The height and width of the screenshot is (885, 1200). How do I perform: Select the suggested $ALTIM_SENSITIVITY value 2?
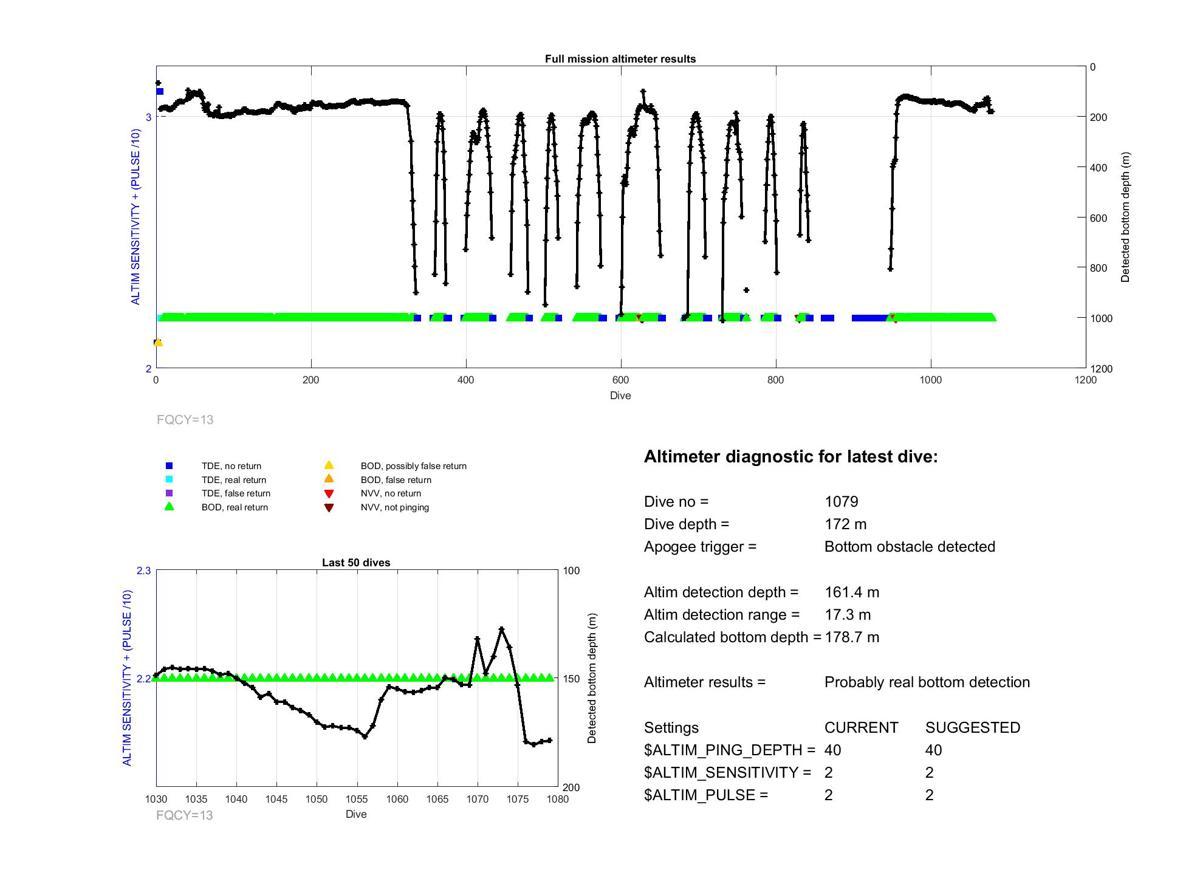pyautogui.click(x=930, y=773)
